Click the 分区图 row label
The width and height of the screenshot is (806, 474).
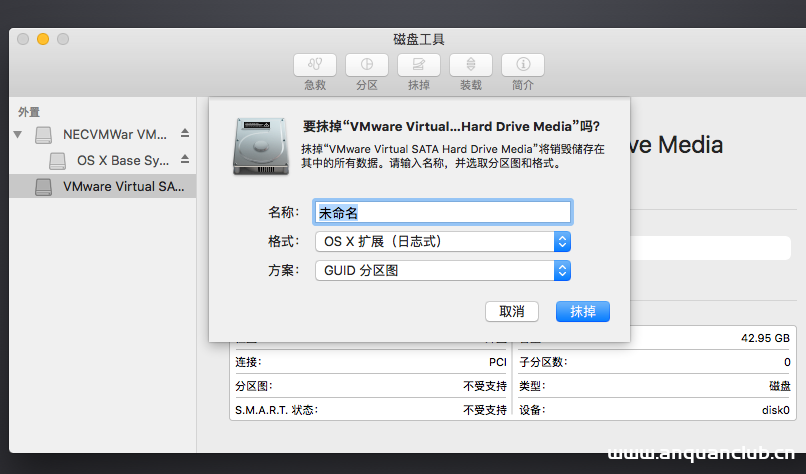pos(253,386)
